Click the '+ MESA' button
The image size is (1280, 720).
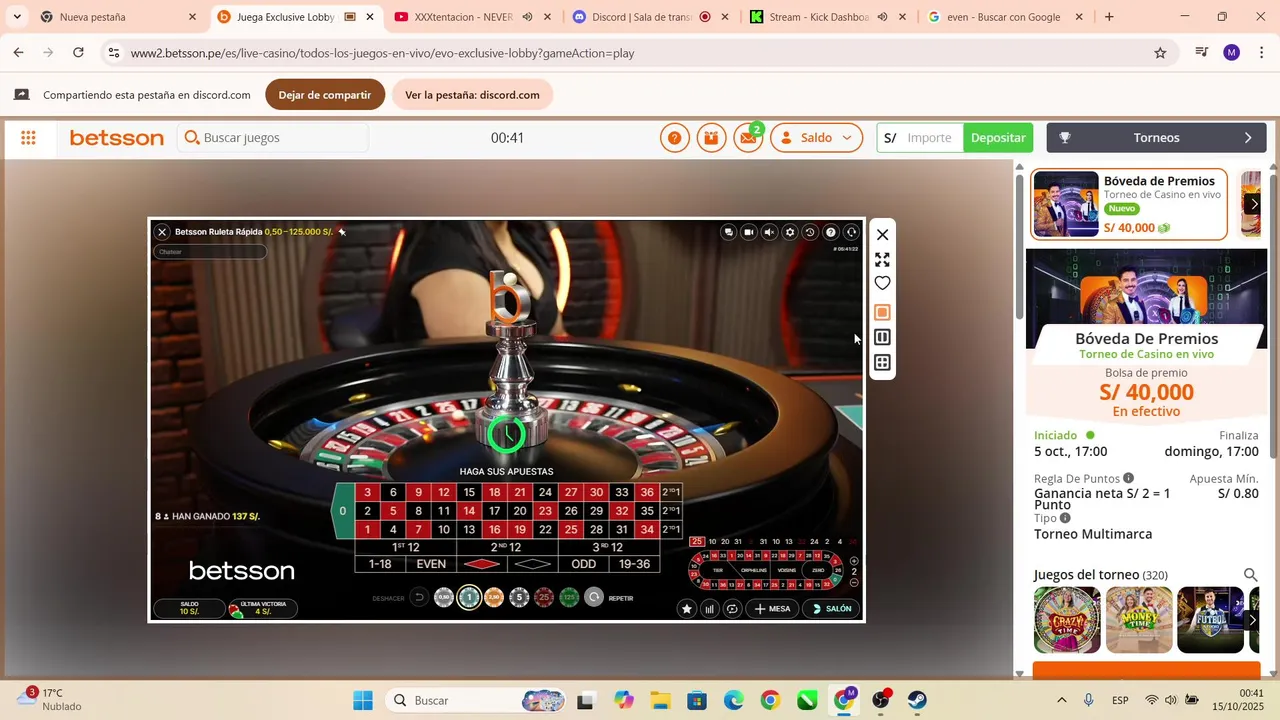(x=772, y=608)
